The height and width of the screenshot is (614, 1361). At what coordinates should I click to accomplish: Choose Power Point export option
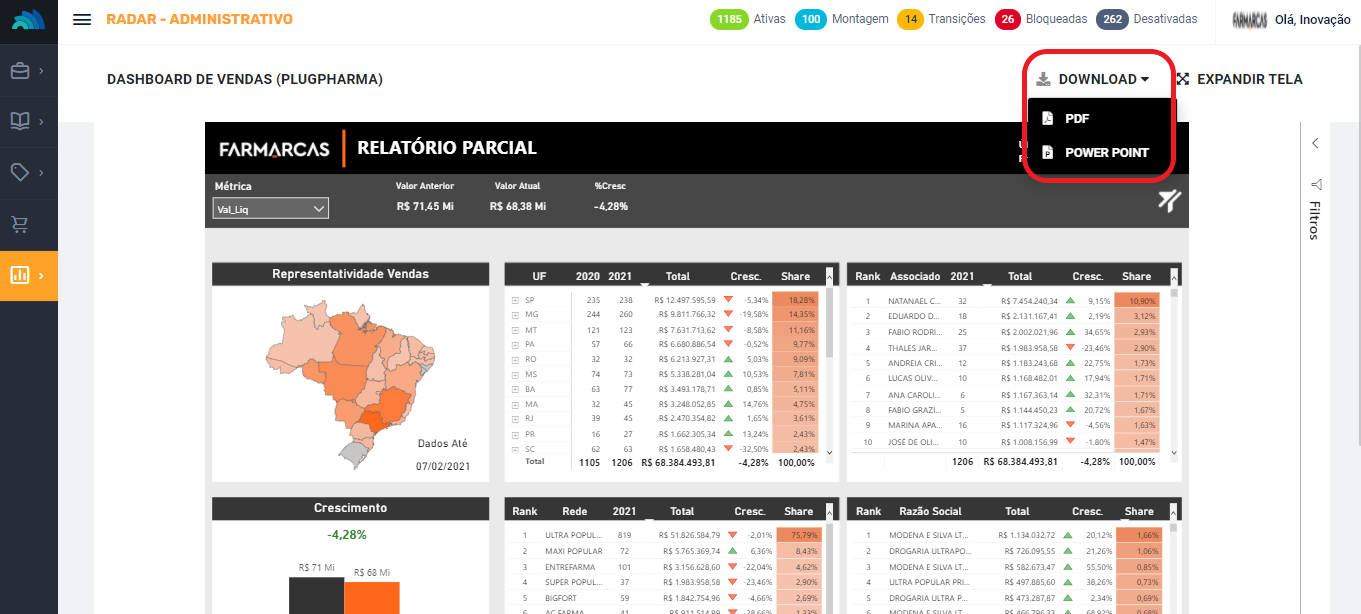coord(1106,153)
